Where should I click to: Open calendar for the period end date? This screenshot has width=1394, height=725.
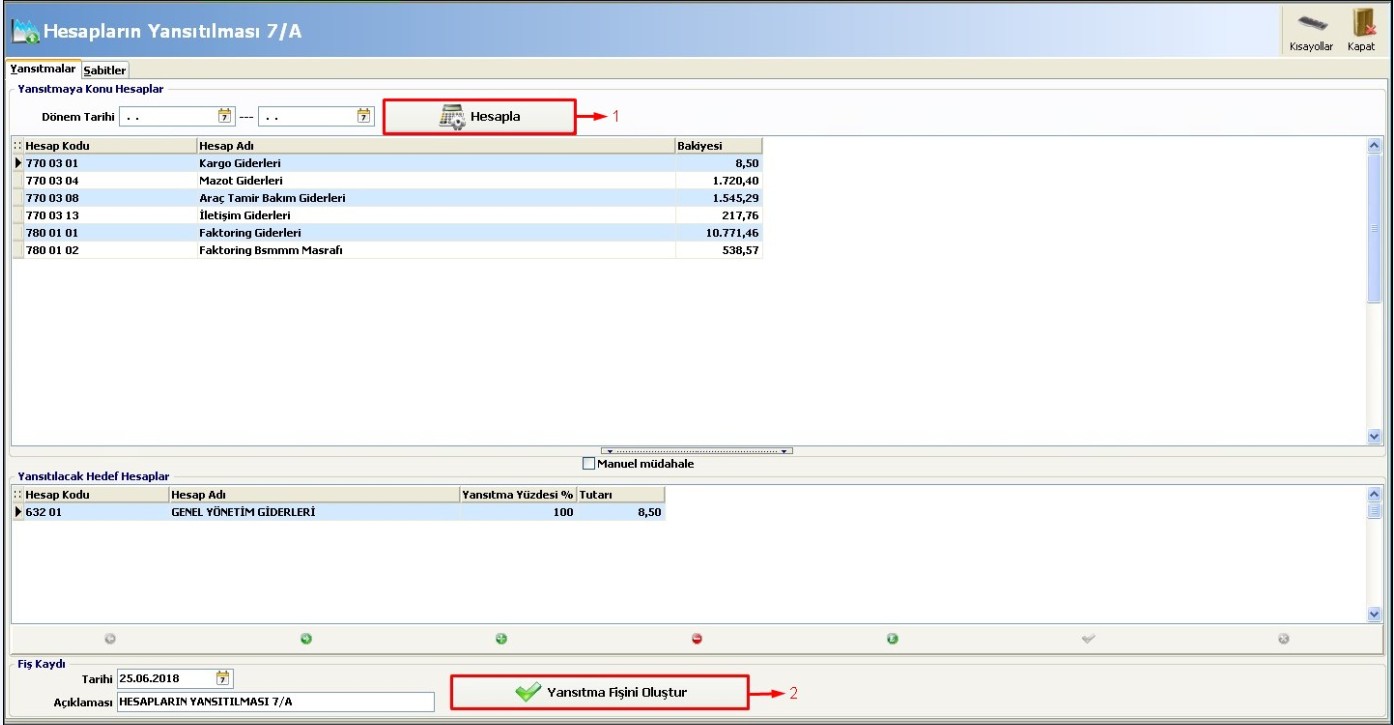point(364,116)
